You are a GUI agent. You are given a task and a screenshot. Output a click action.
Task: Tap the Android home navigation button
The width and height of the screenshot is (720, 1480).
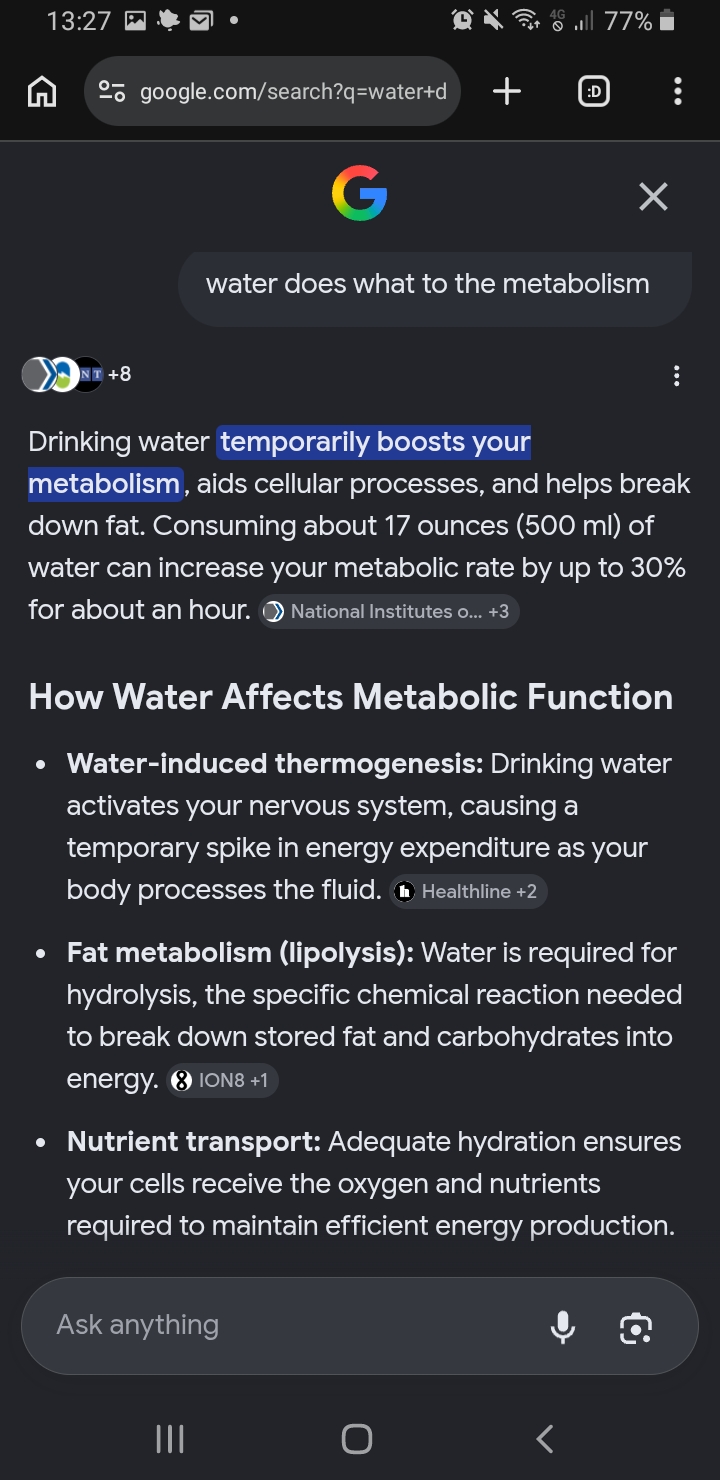(x=357, y=1439)
